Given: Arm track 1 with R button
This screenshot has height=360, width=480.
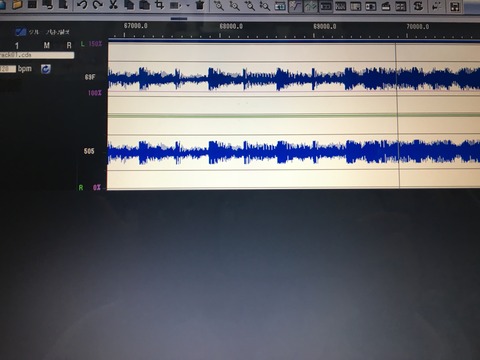Looking at the screenshot, I should coord(69,45).
